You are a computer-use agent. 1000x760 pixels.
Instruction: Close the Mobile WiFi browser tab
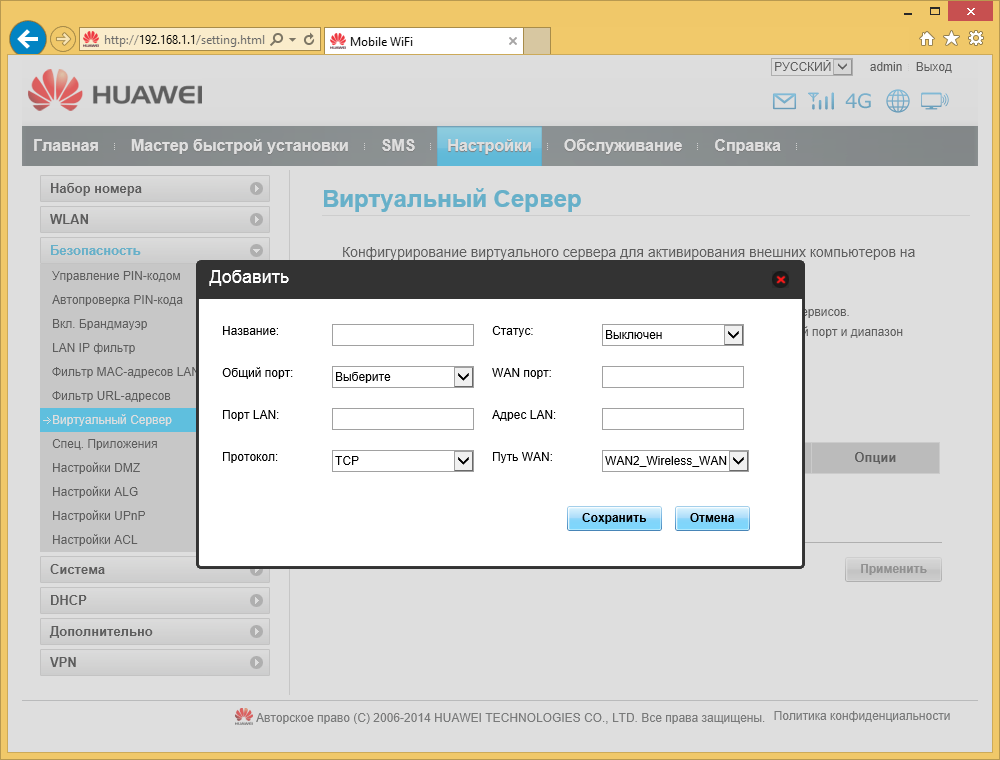click(x=512, y=41)
